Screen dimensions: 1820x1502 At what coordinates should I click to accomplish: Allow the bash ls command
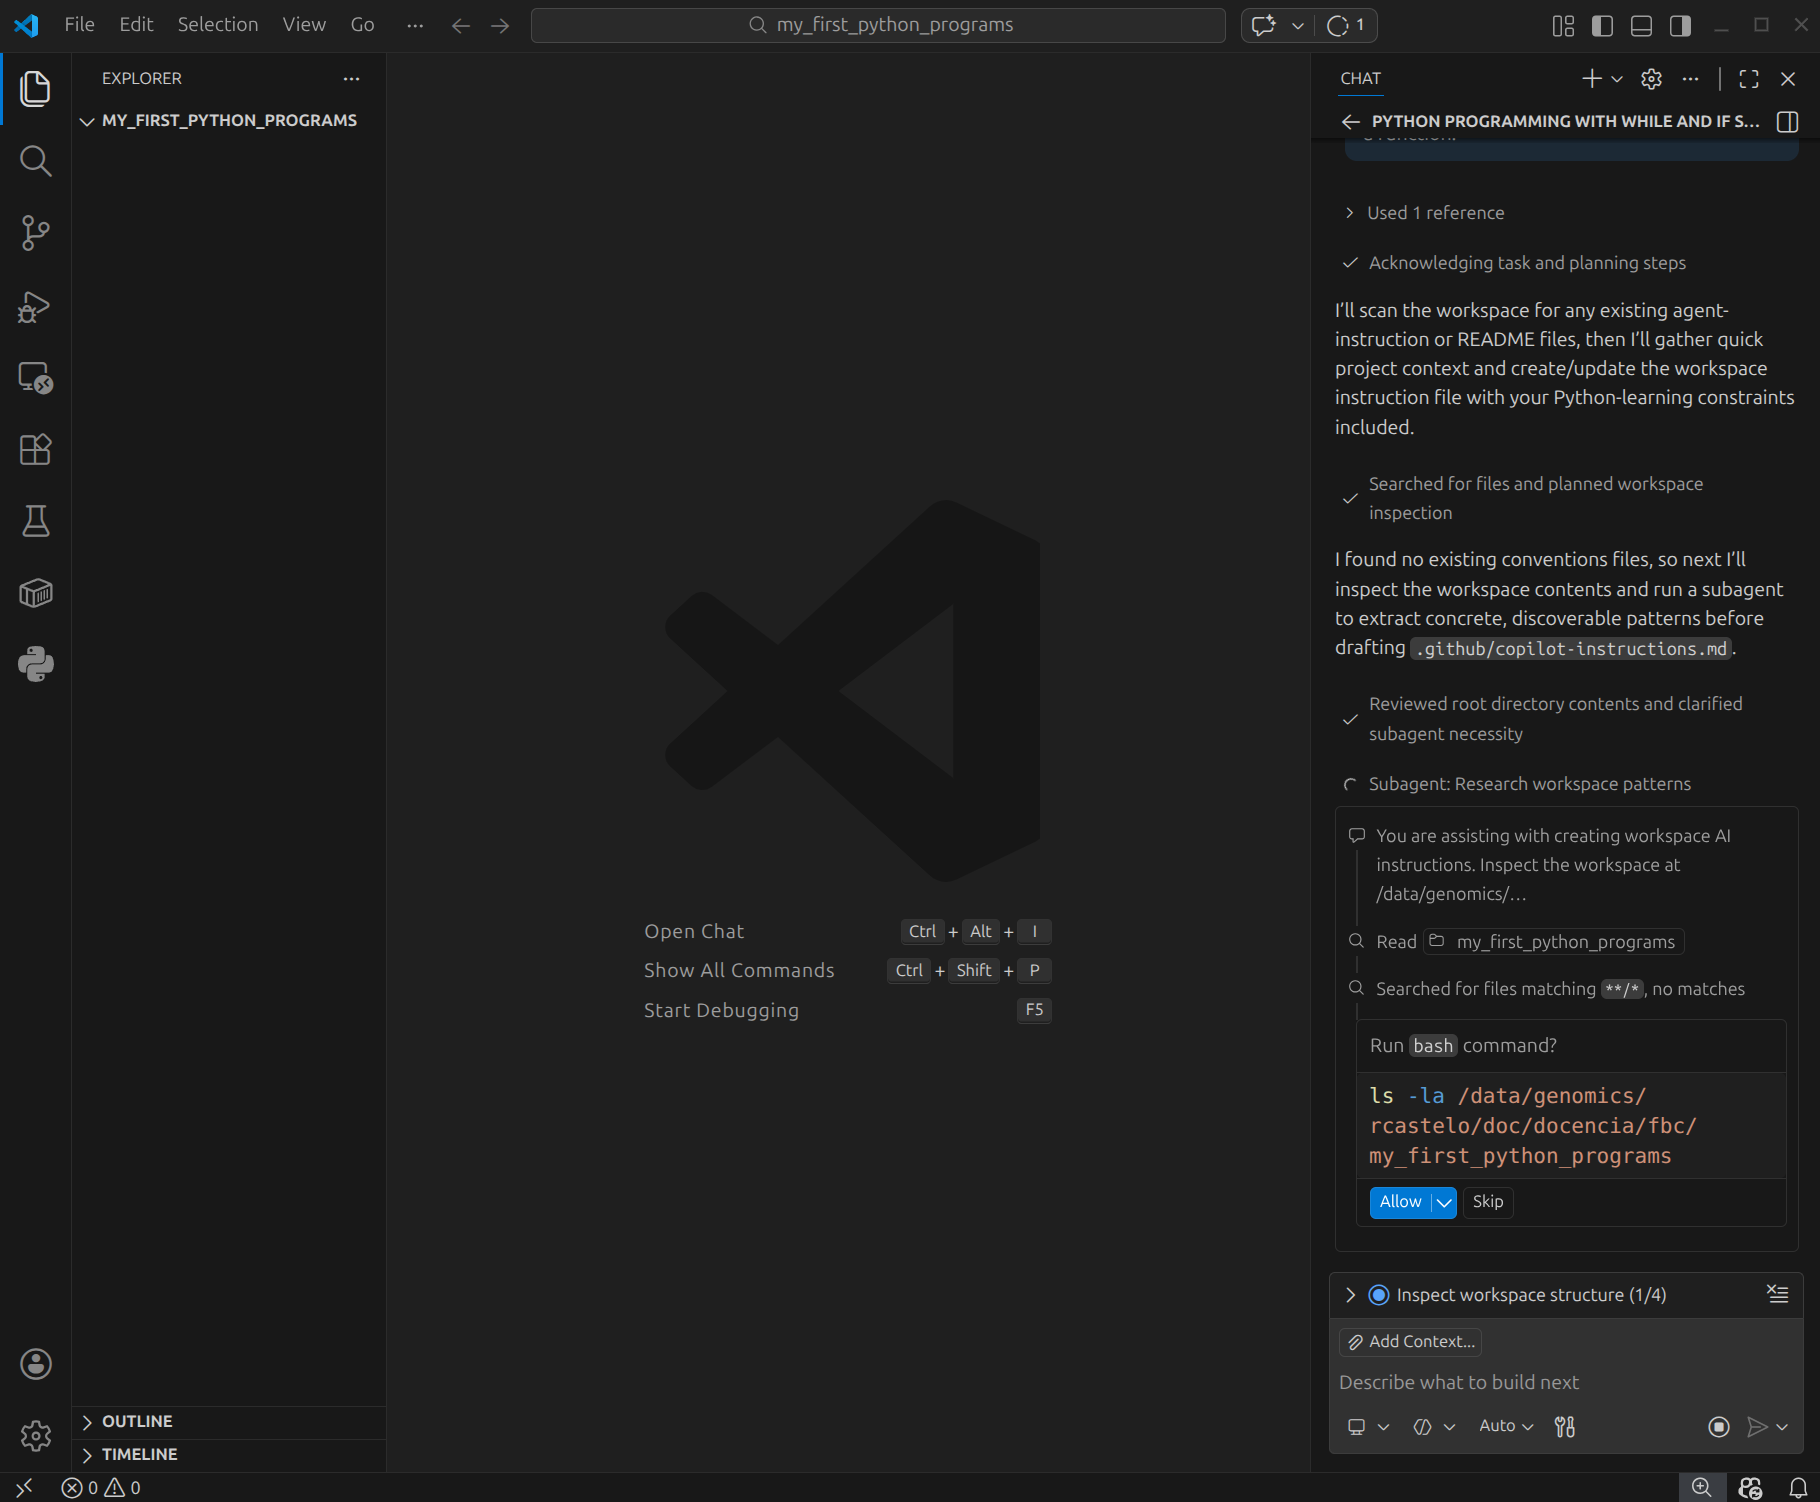pyautogui.click(x=1400, y=1202)
